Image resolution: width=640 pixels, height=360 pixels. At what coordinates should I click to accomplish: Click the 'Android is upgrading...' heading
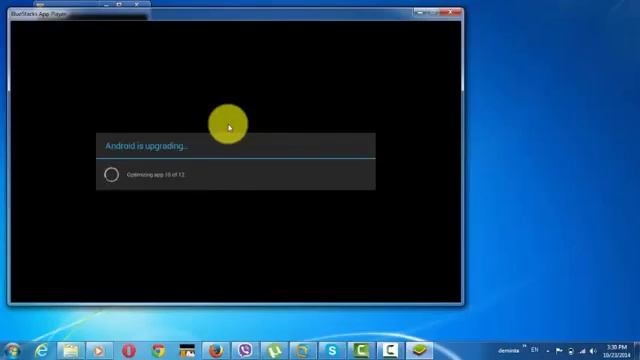[147, 146]
